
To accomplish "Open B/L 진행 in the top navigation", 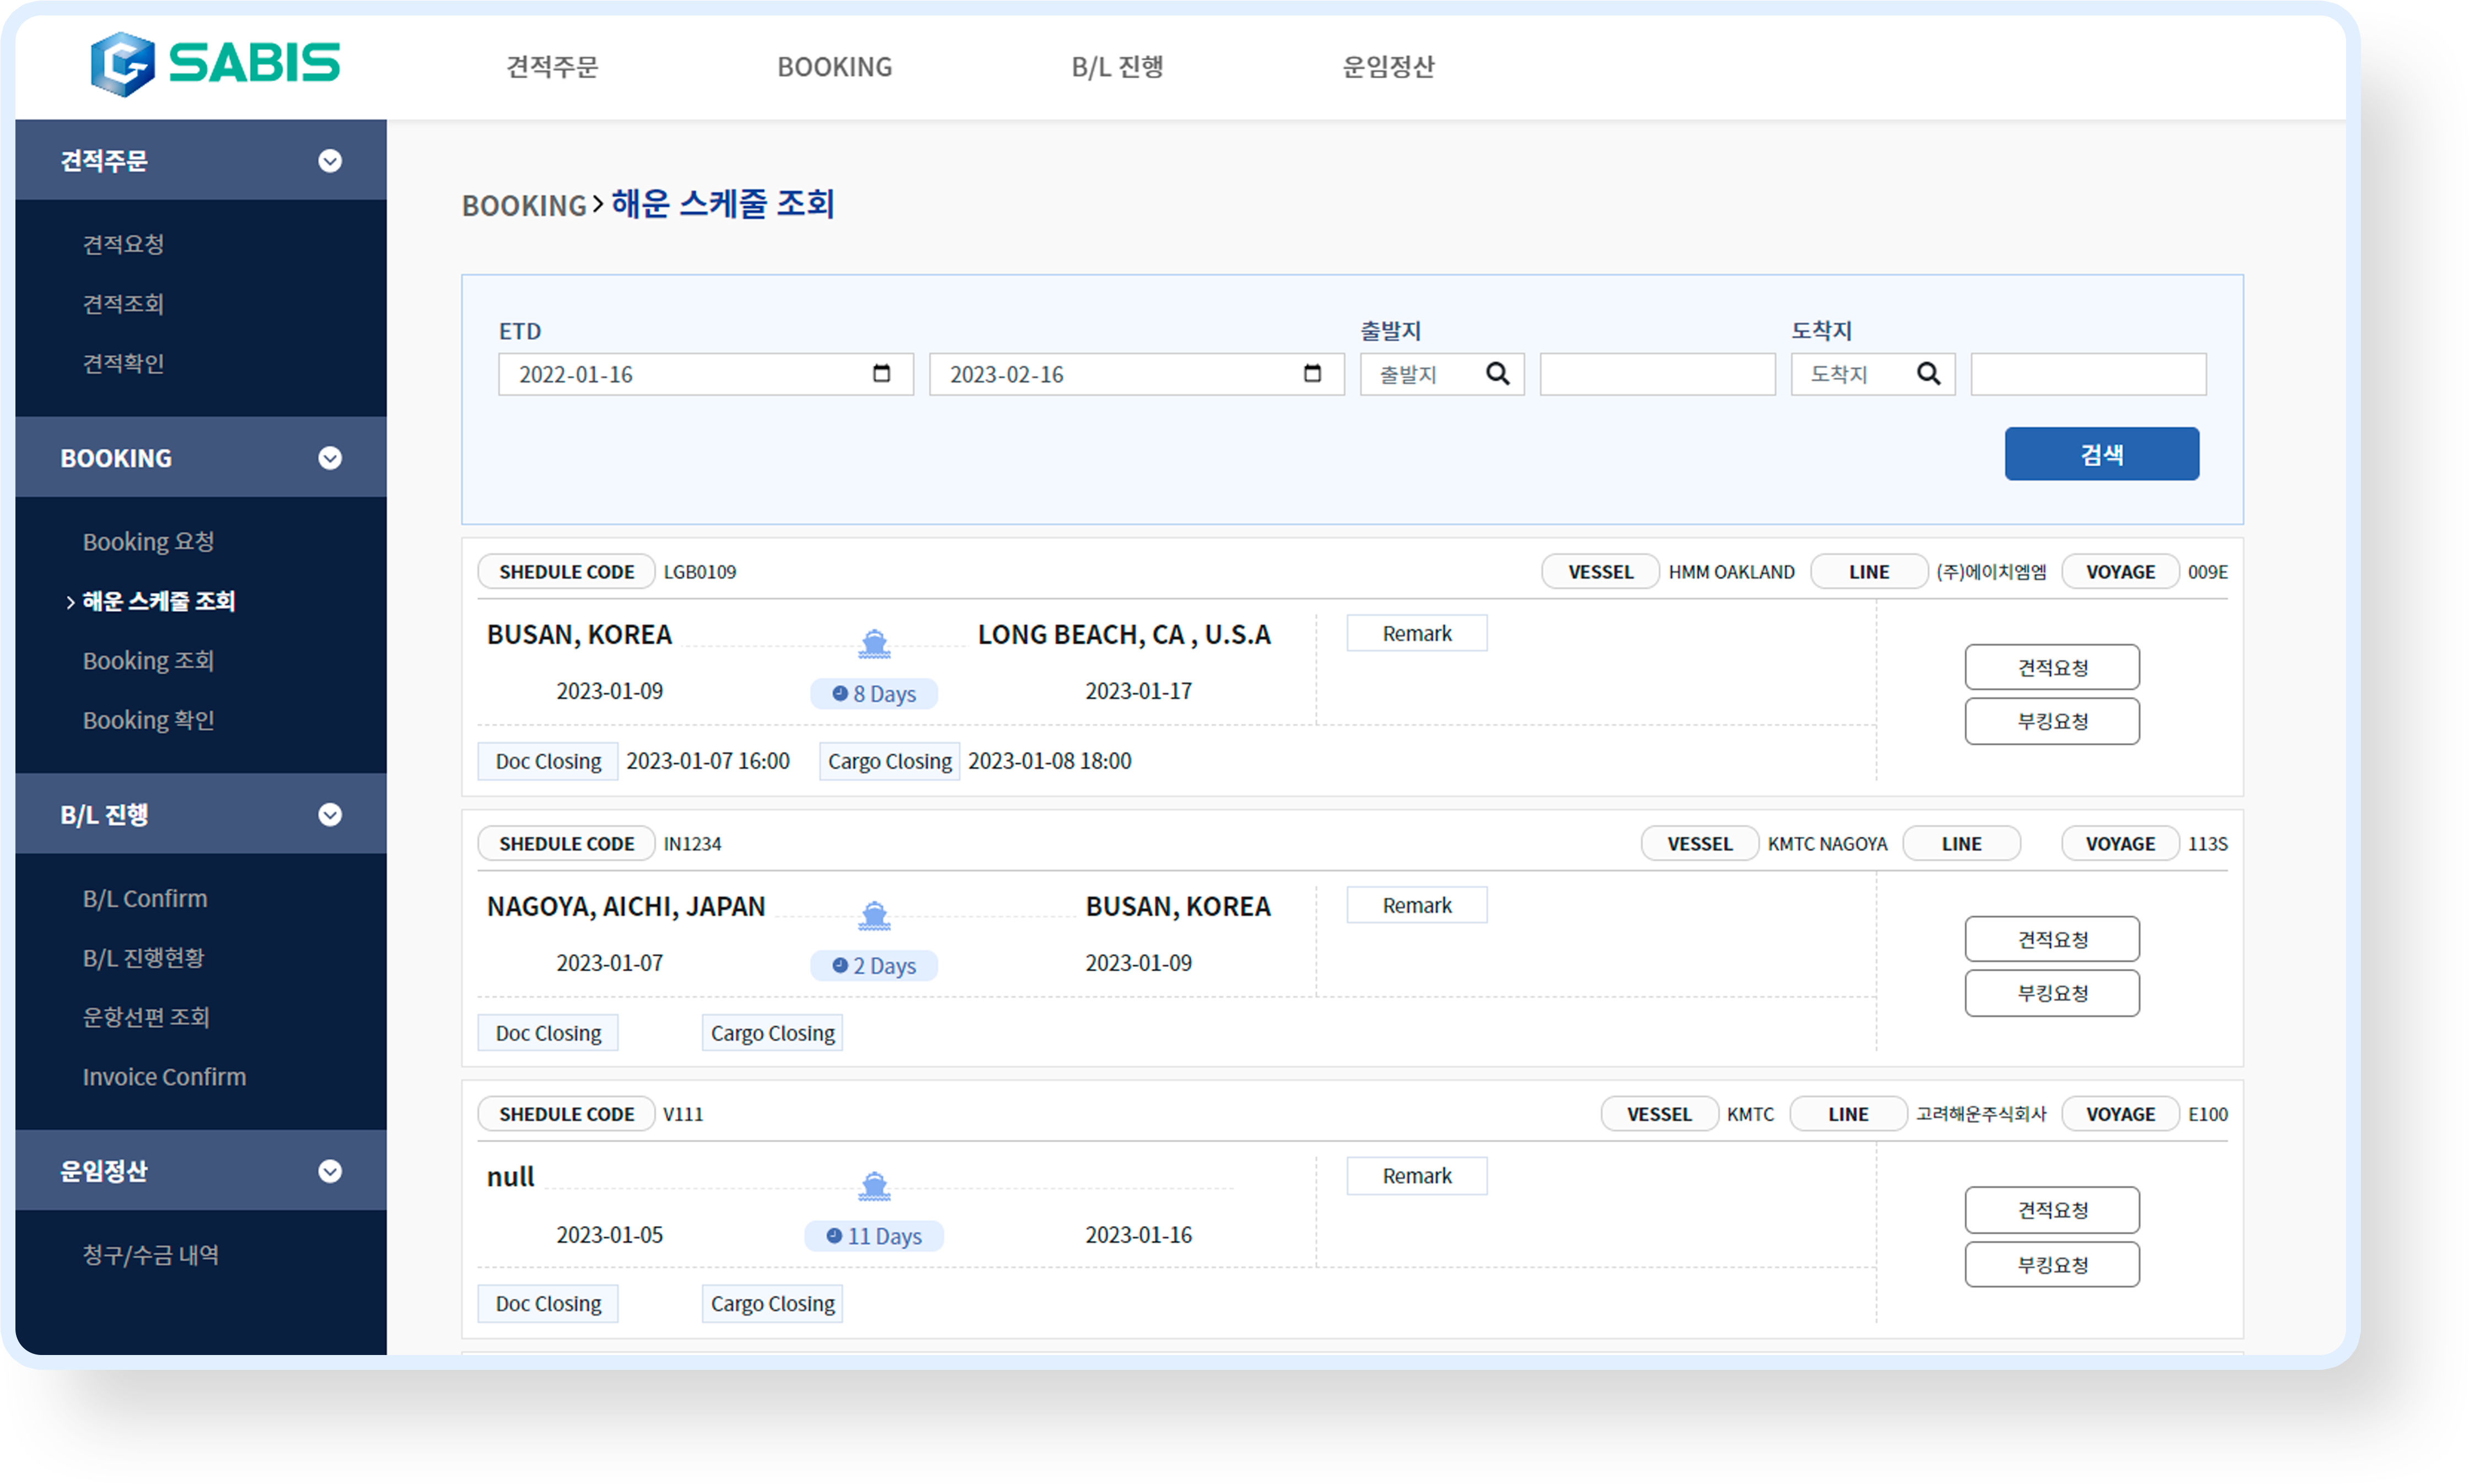I will pyautogui.click(x=1117, y=67).
